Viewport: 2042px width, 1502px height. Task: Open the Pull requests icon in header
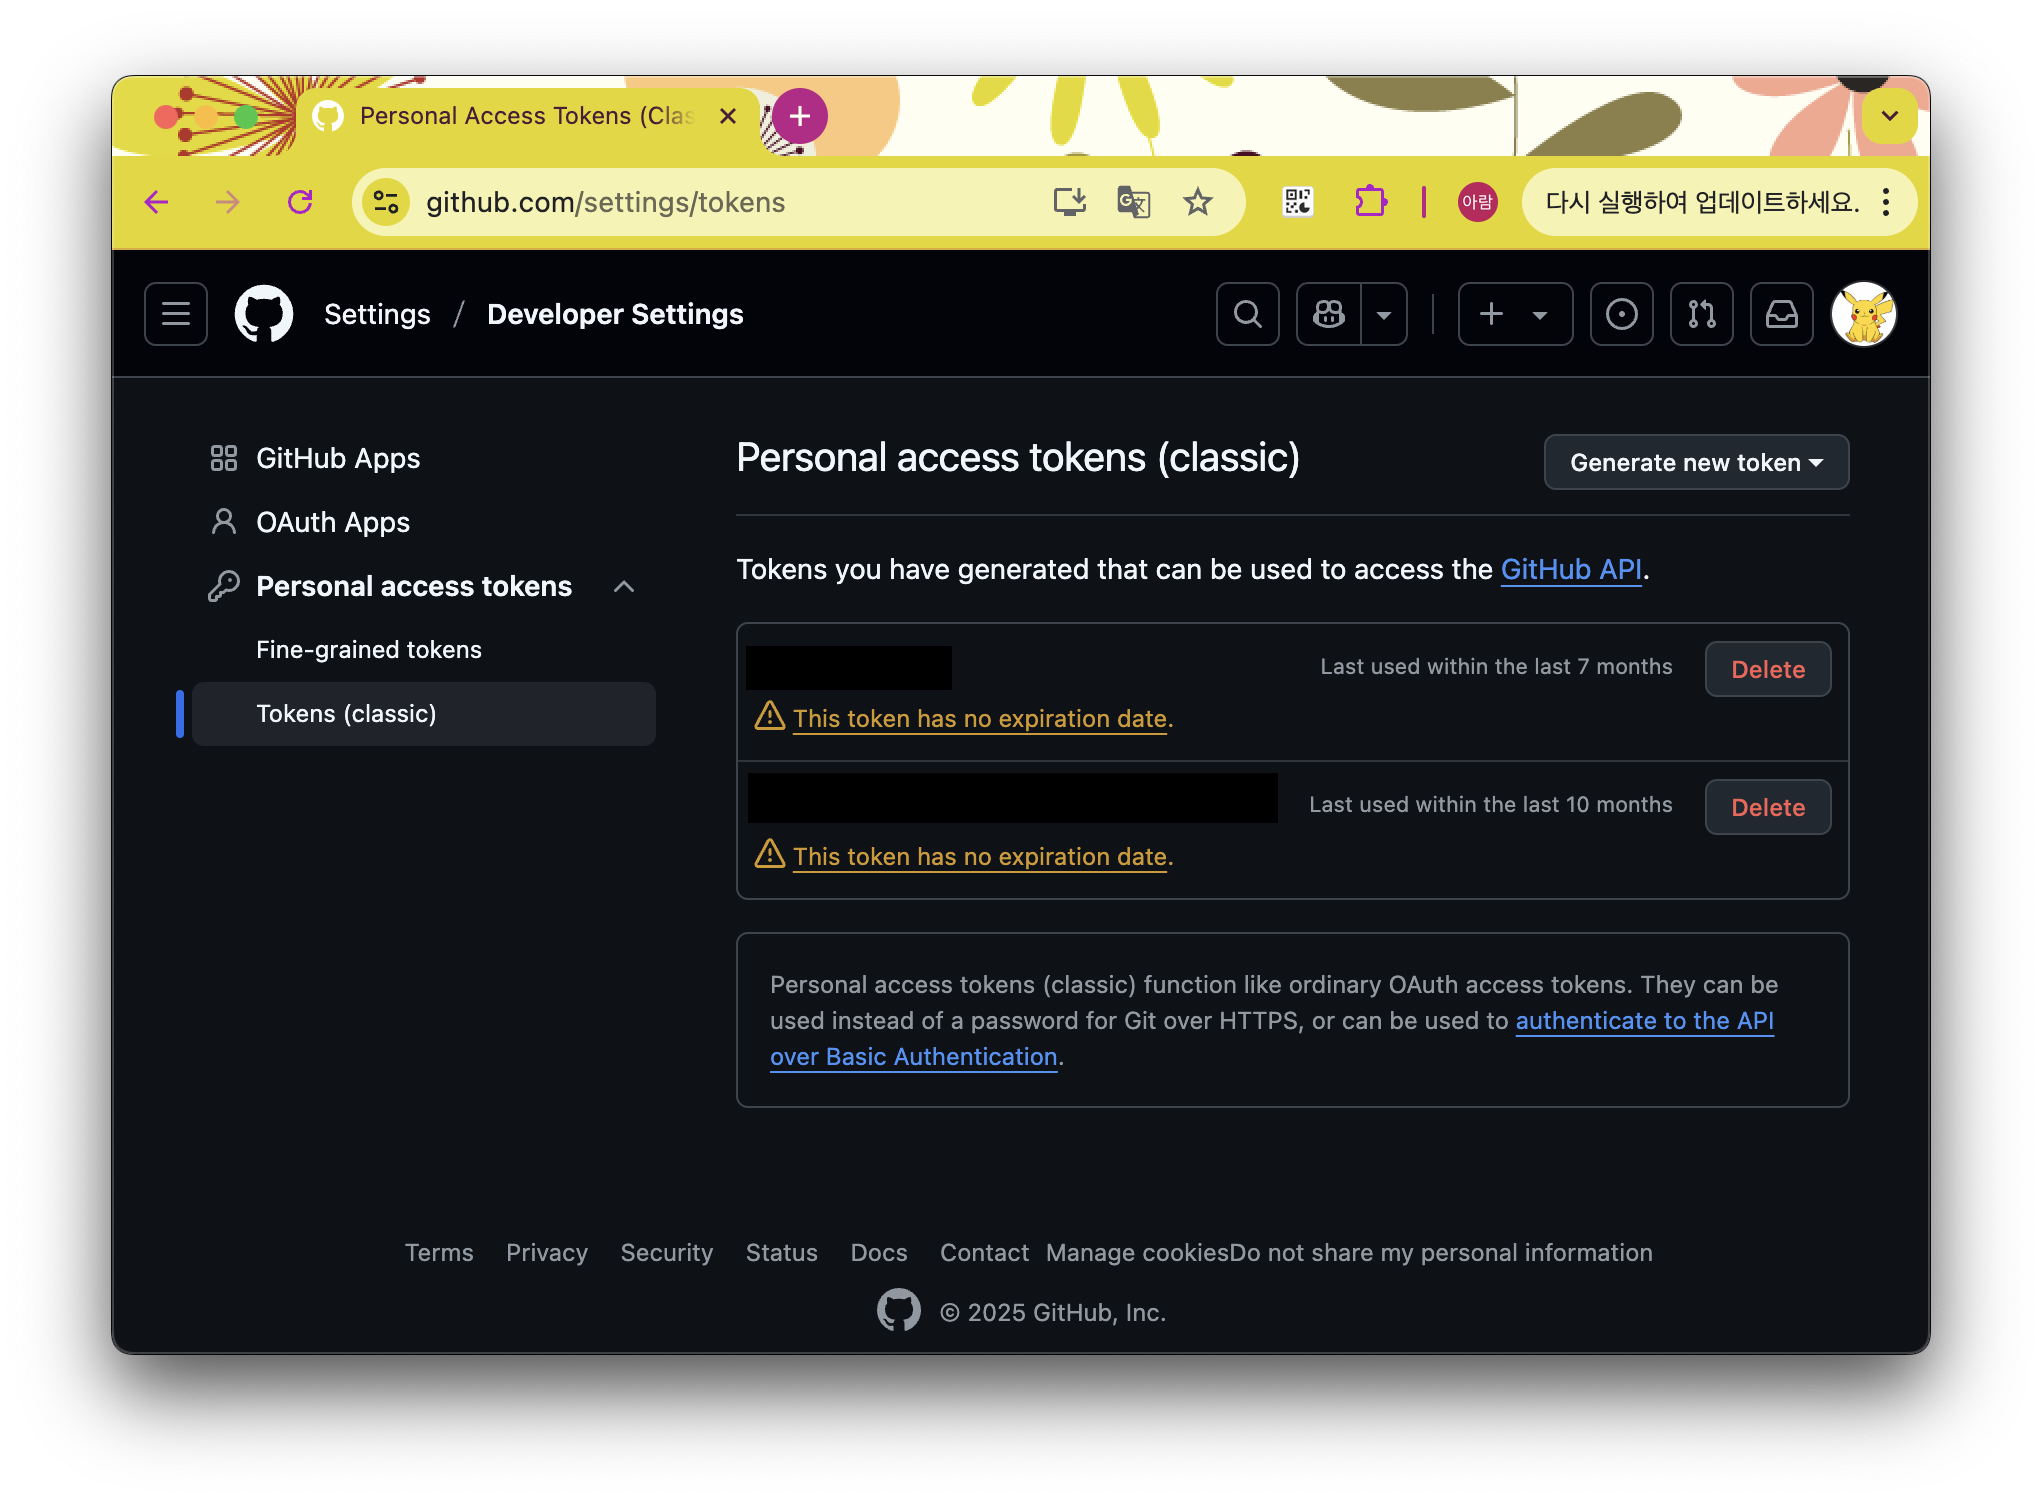1701,314
